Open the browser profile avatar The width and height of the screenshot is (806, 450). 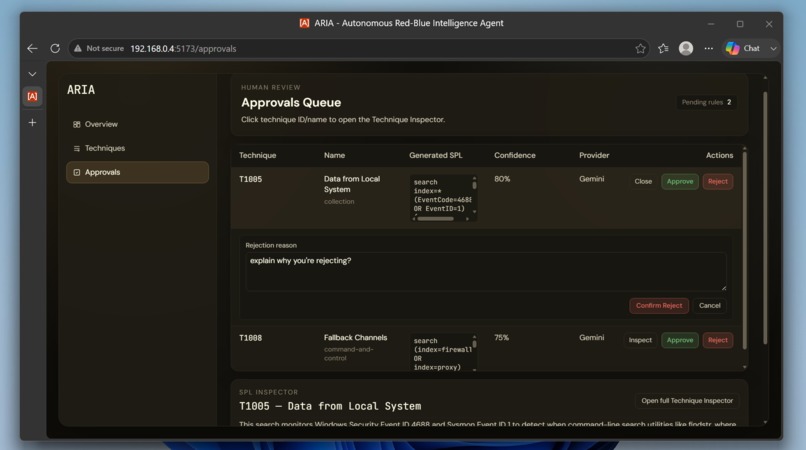click(686, 48)
